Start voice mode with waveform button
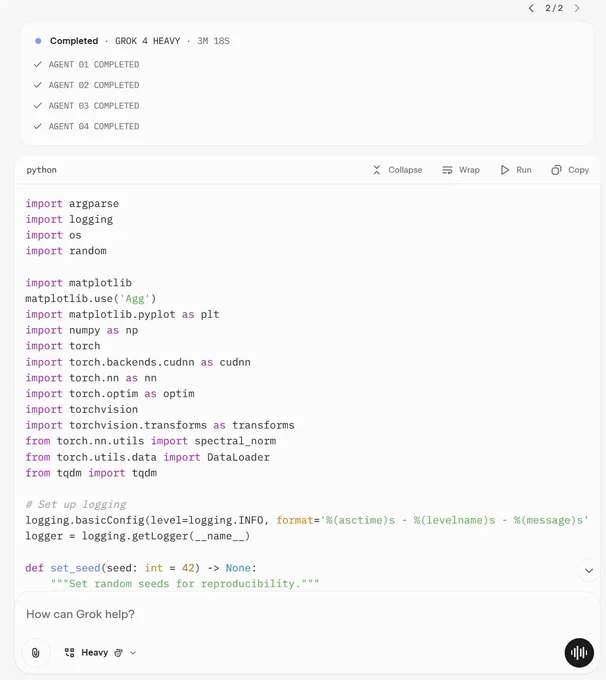 (579, 653)
